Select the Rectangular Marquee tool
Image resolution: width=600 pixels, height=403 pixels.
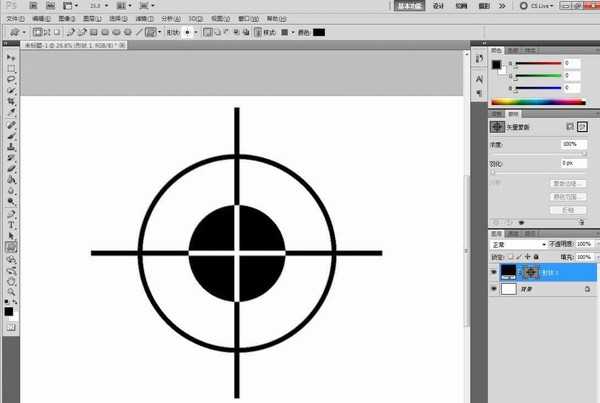click(11, 67)
